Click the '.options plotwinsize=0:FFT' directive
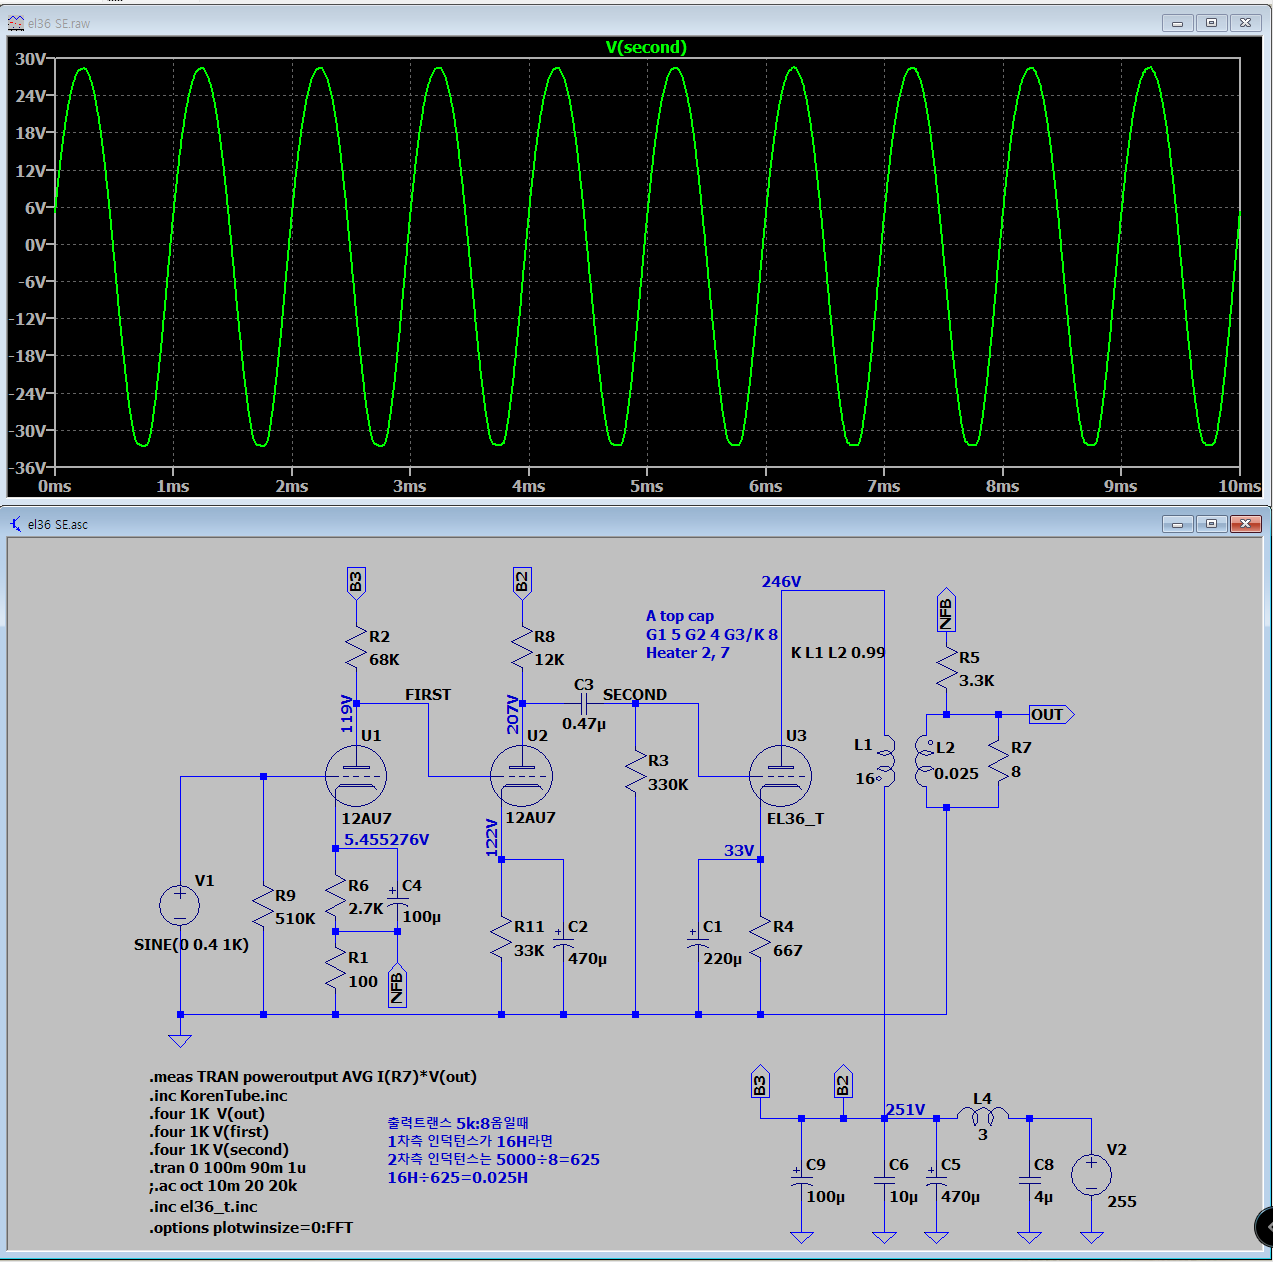This screenshot has width=1273, height=1262. click(x=251, y=1227)
